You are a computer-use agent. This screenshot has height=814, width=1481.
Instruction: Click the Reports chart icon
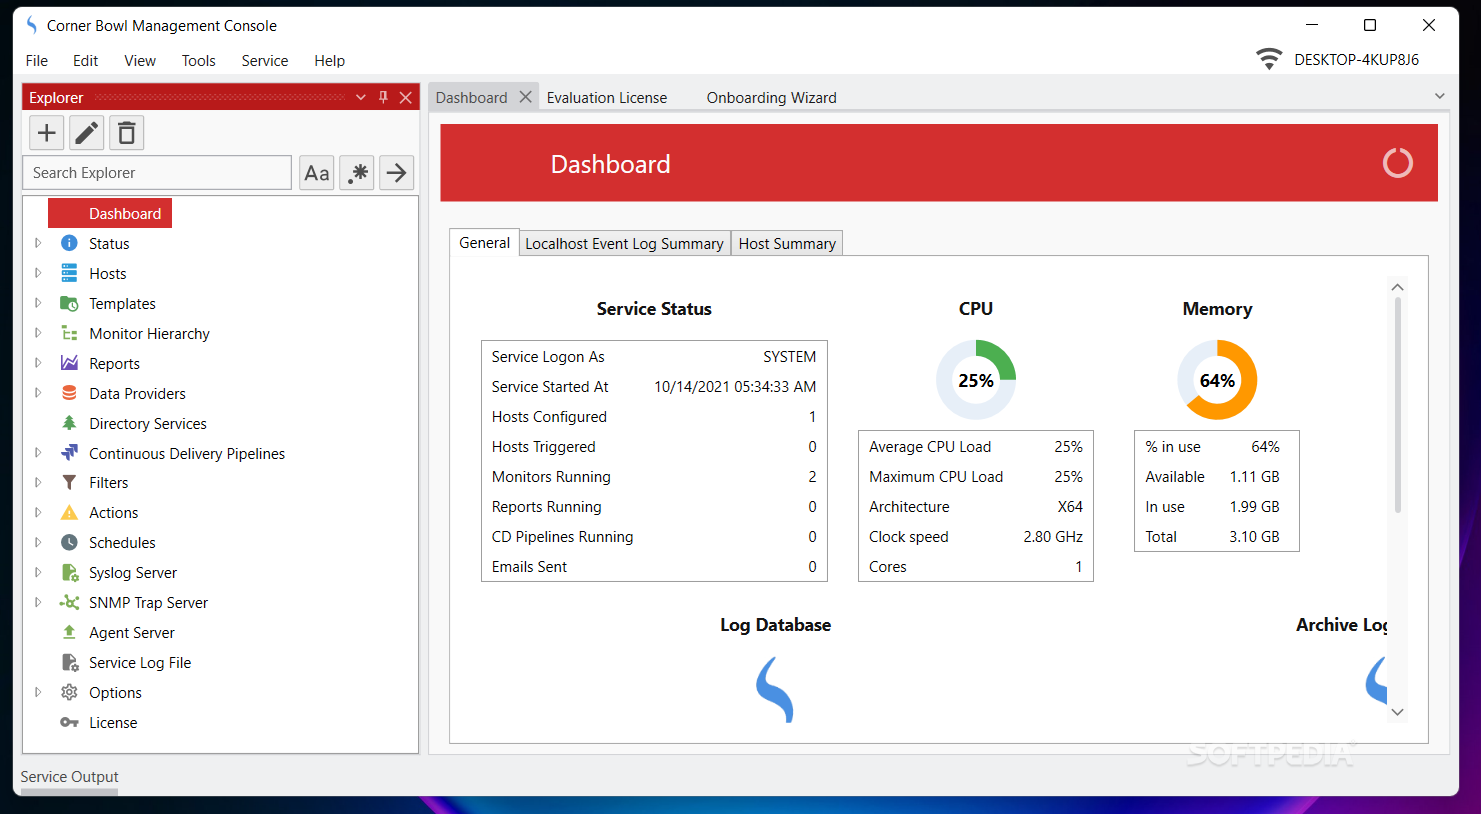tap(69, 363)
